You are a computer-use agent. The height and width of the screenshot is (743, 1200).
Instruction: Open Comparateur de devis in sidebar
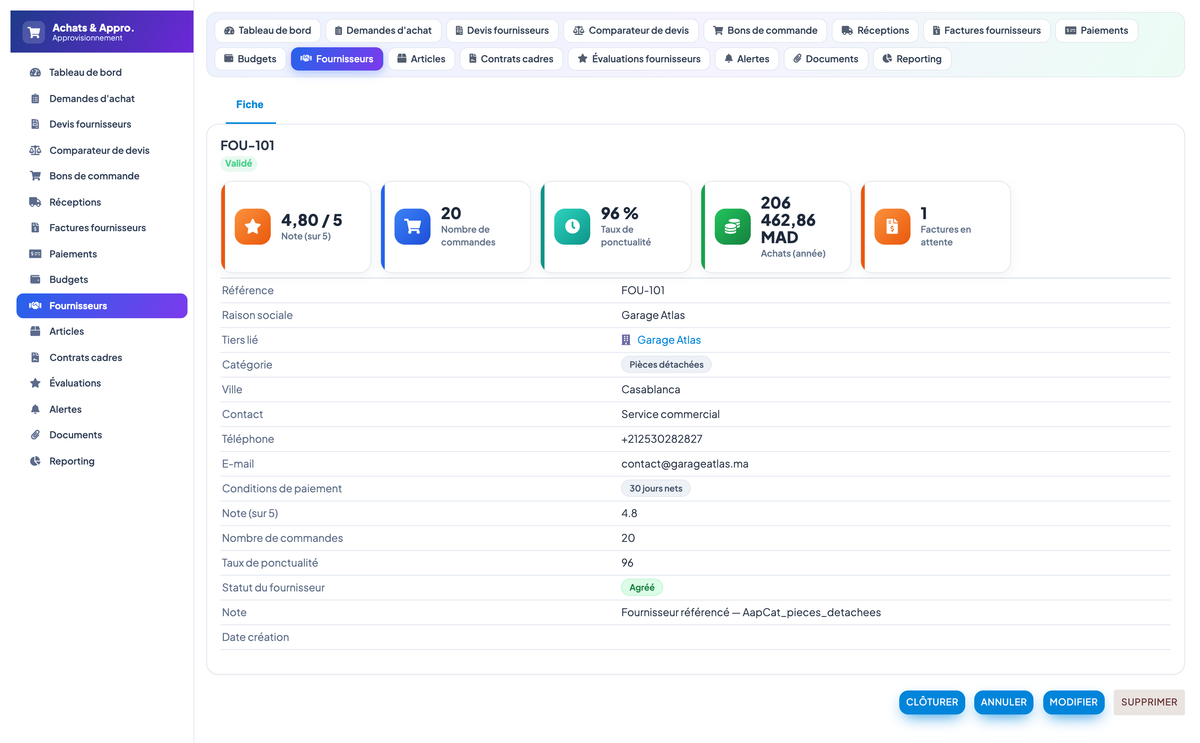(x=101, y=150)
